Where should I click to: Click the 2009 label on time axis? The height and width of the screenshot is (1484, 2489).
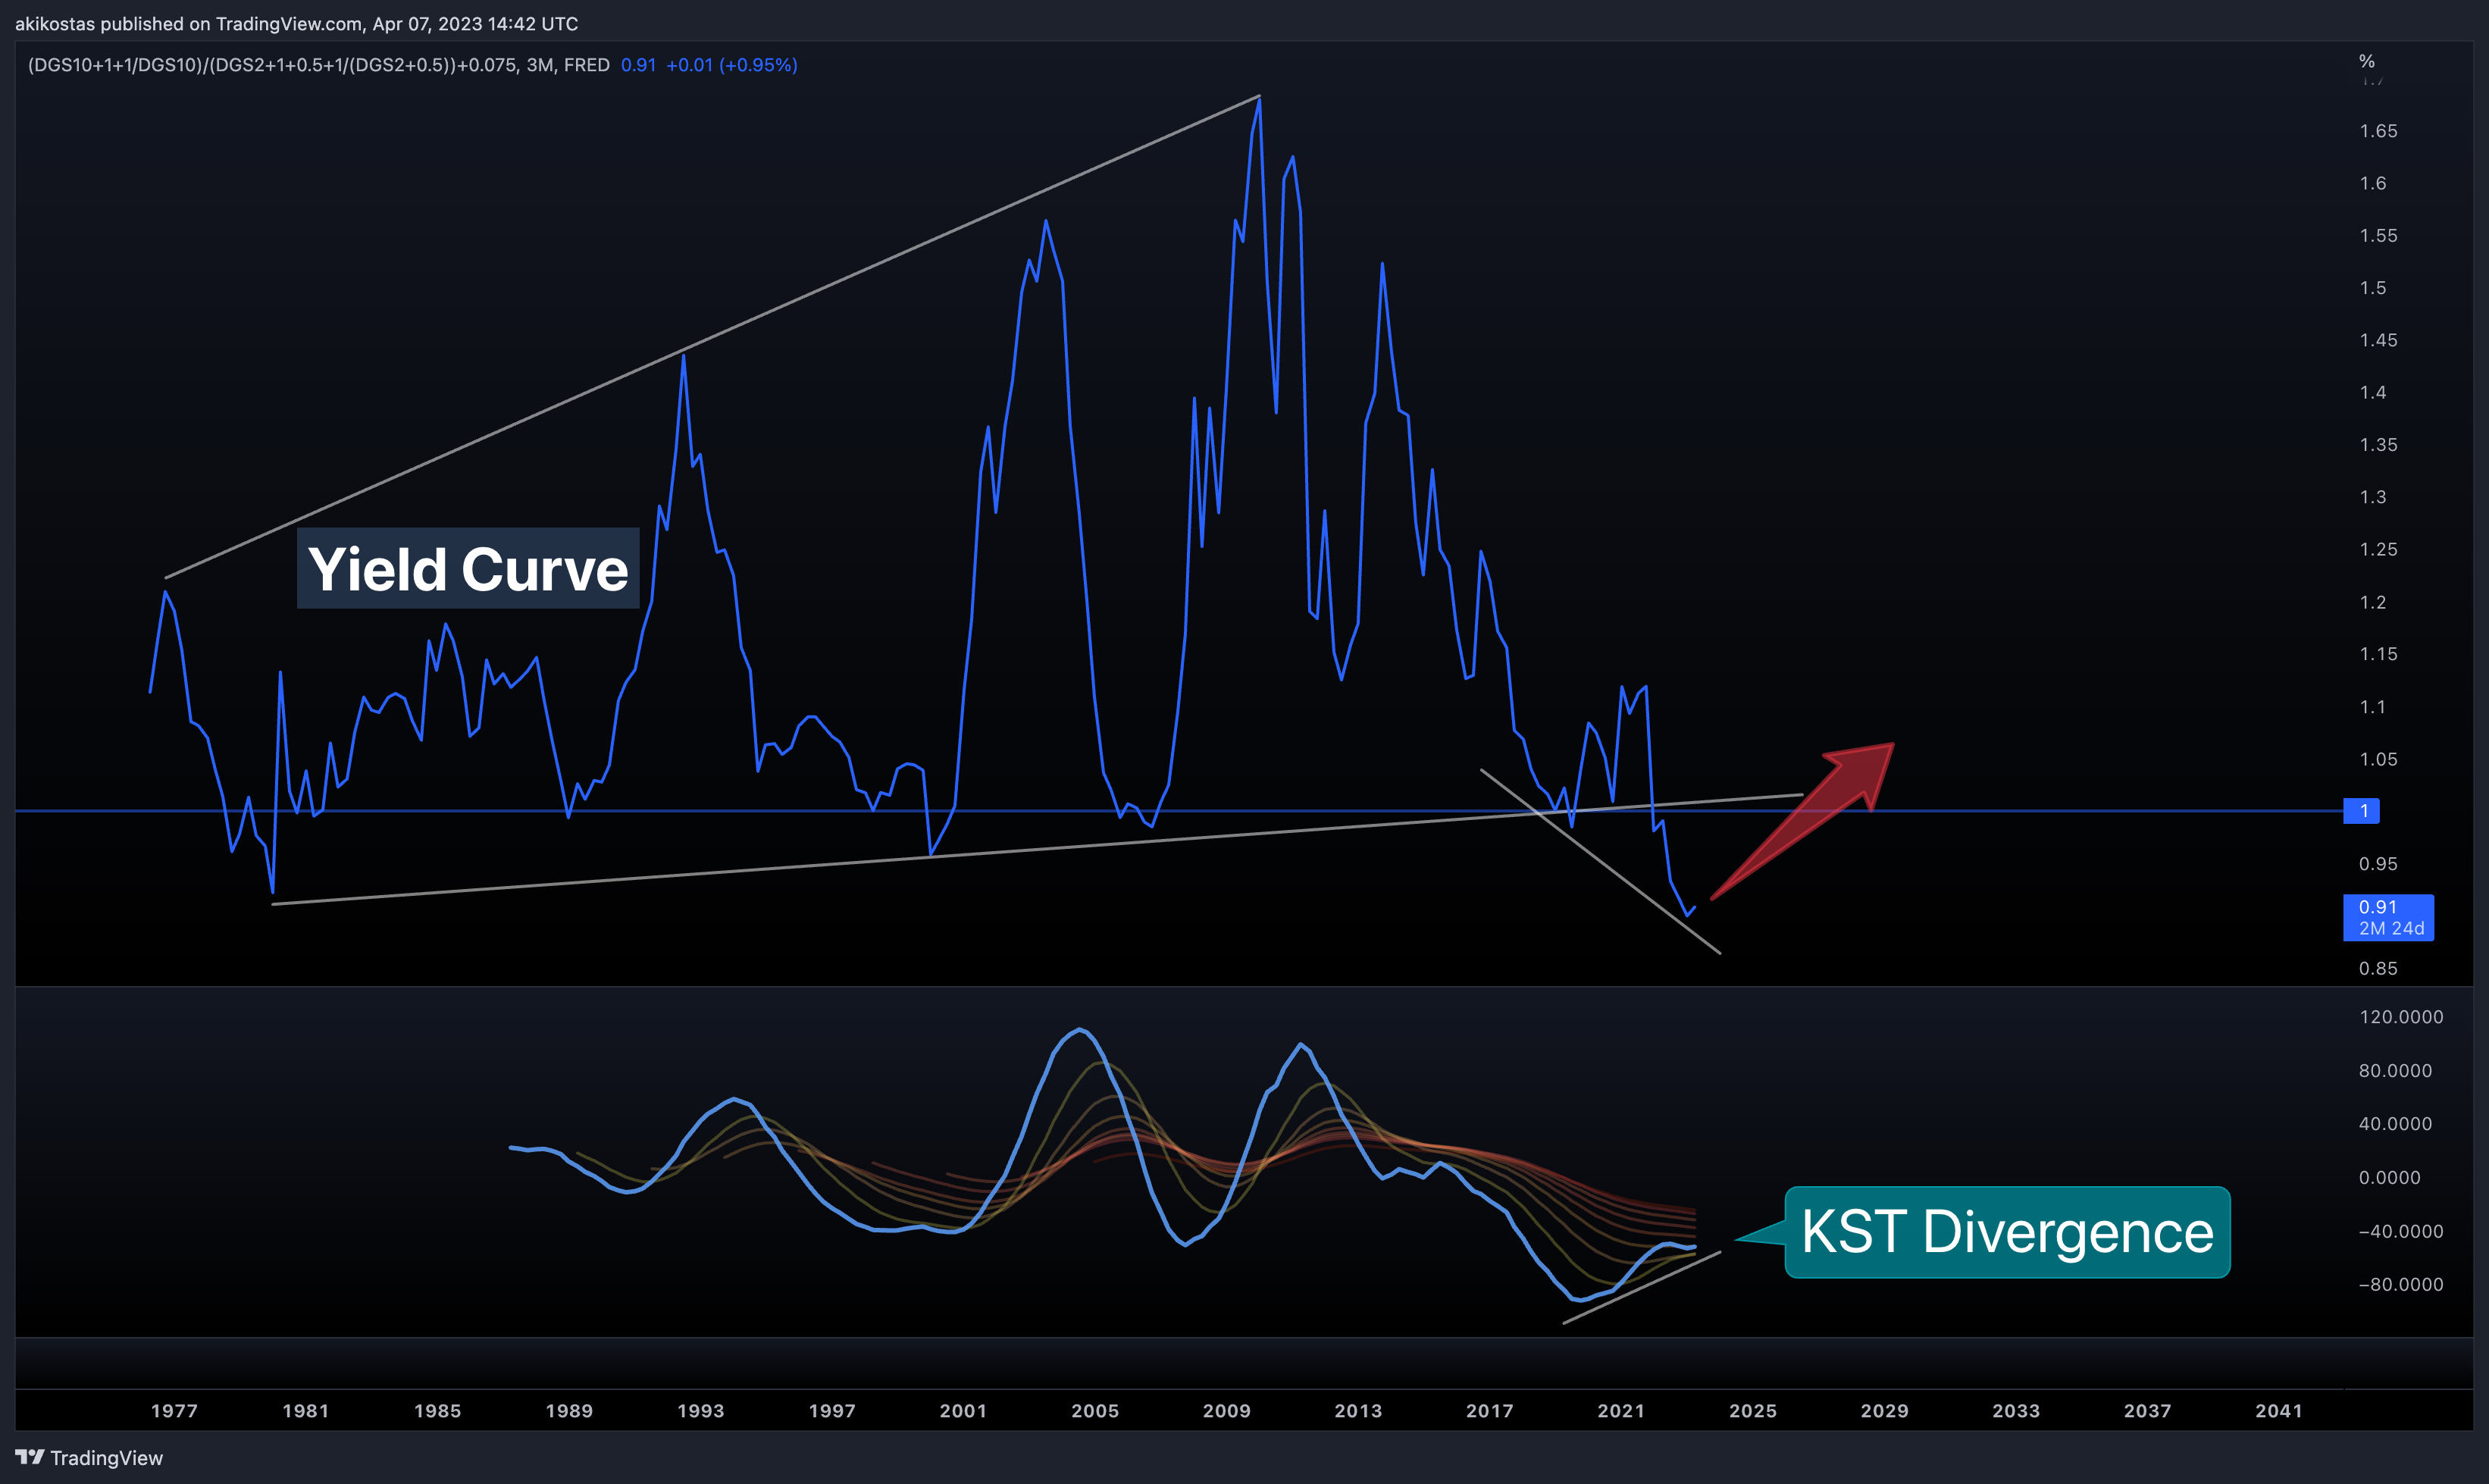[1227, 1411]
